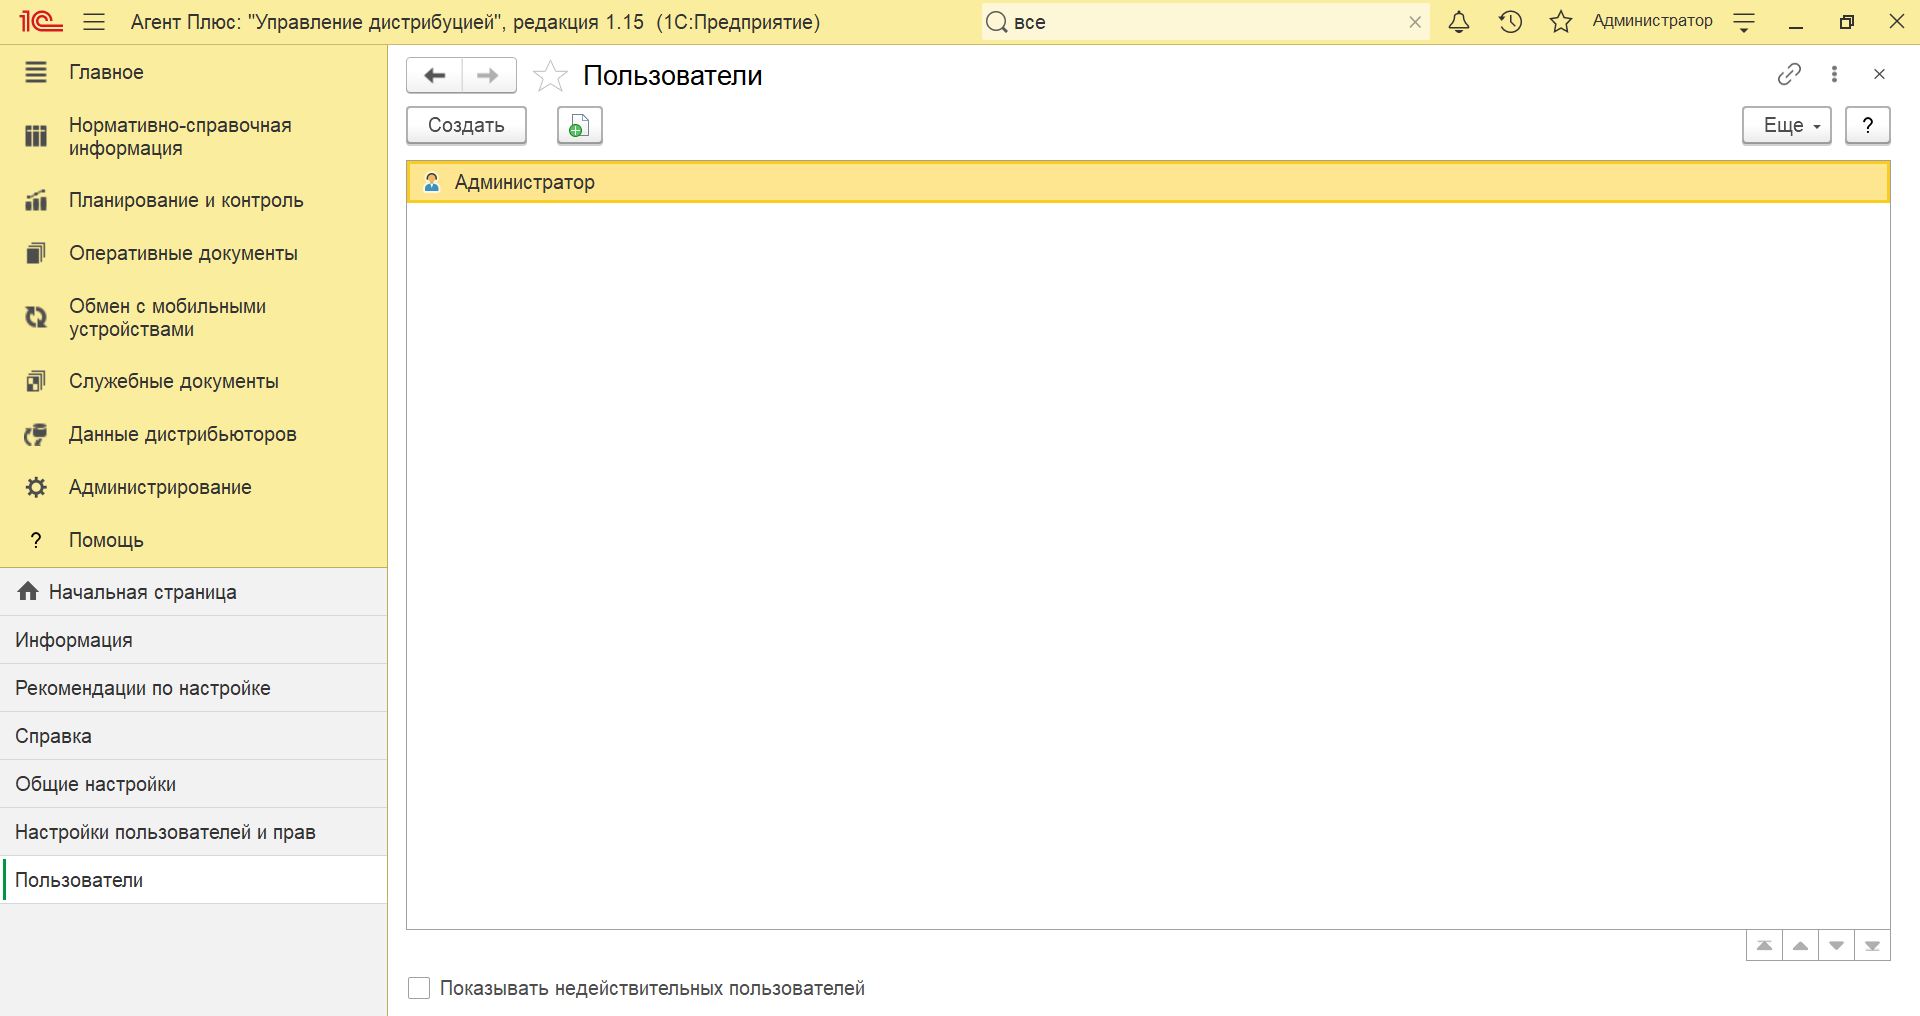The height and width of the screenshot is (1016, 1920).
Task: Click the 1C logo icon
Action: [40, 21]
